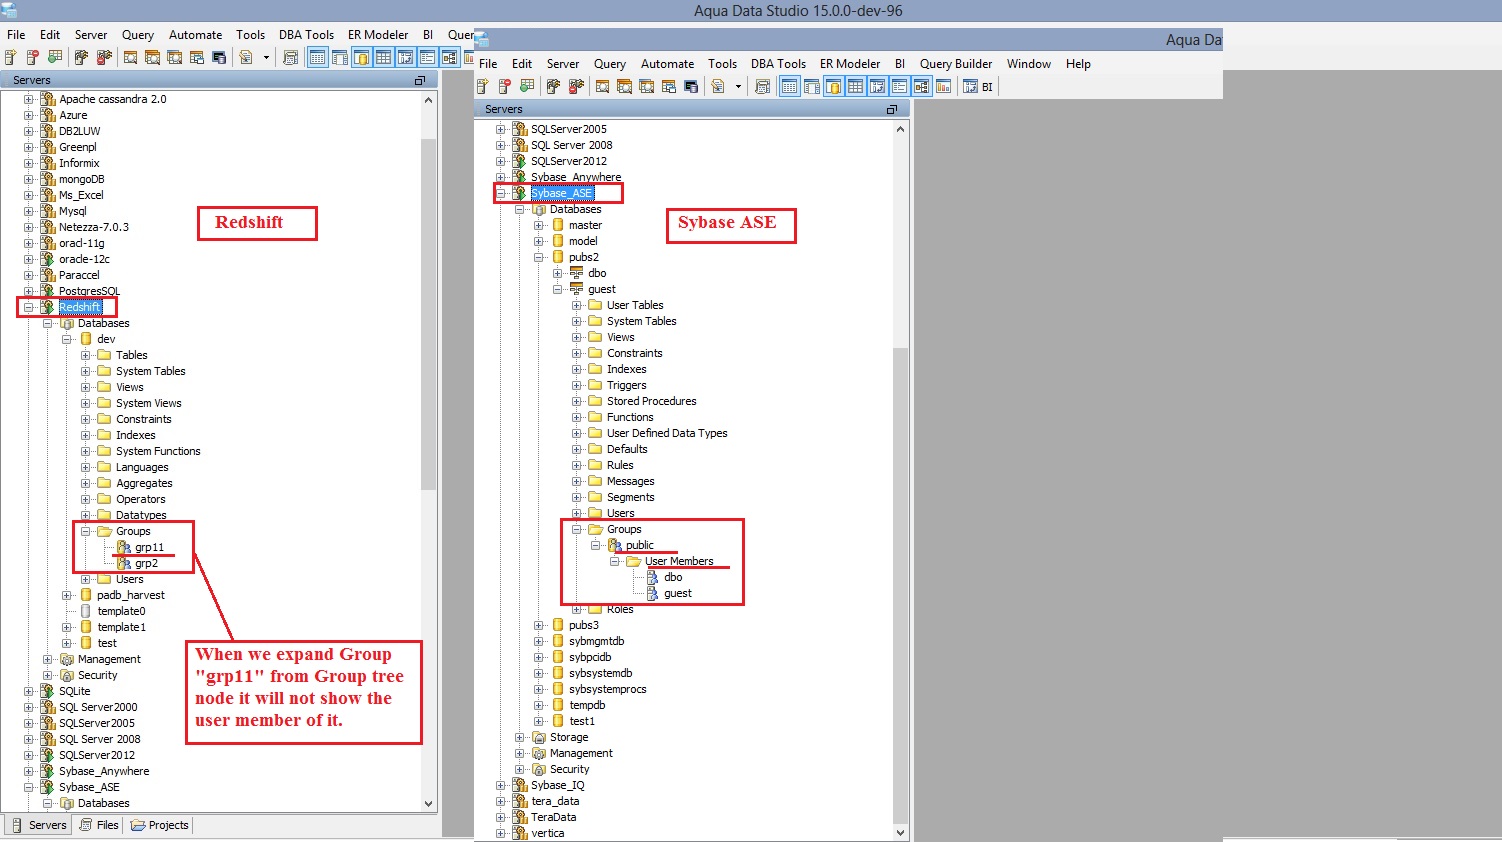The width and height of the screenshot is (1502, 842).
Task: Click script document icon in left window toolbar
Action: [246, 58]
